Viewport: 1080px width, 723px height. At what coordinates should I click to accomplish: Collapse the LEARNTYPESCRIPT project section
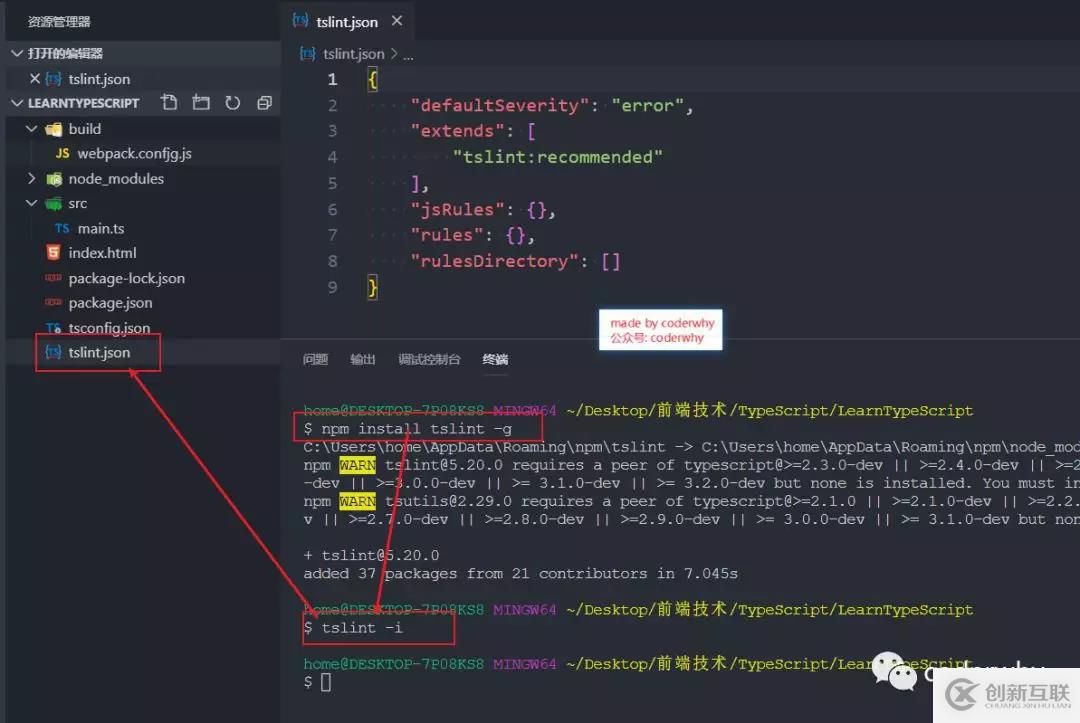click(17, 103)
